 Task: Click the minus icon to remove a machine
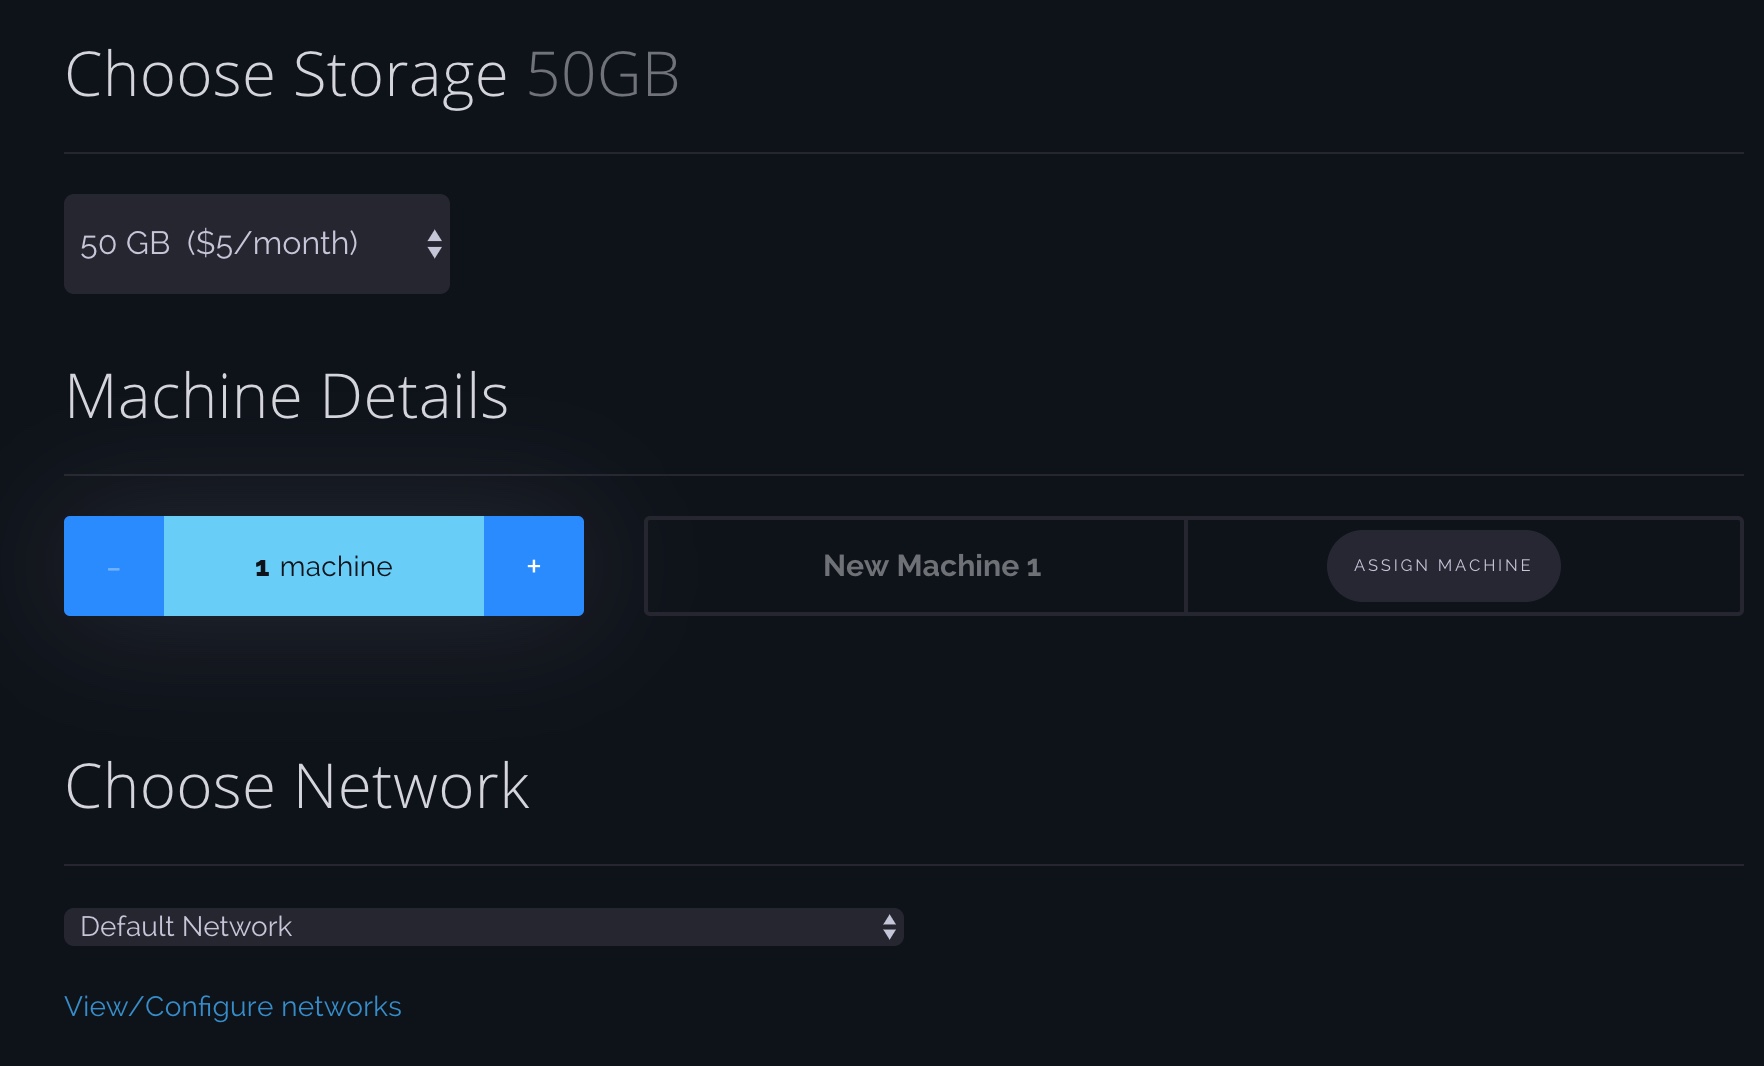coord(113,565)
